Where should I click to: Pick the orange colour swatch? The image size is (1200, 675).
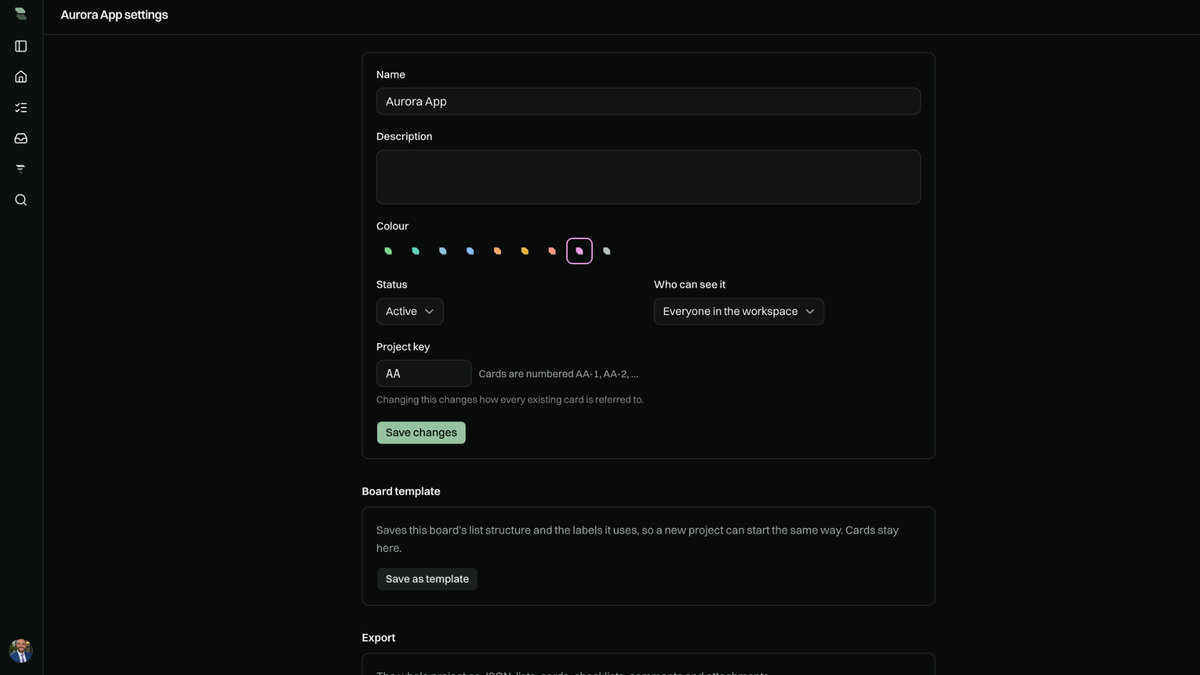point(498,251)
